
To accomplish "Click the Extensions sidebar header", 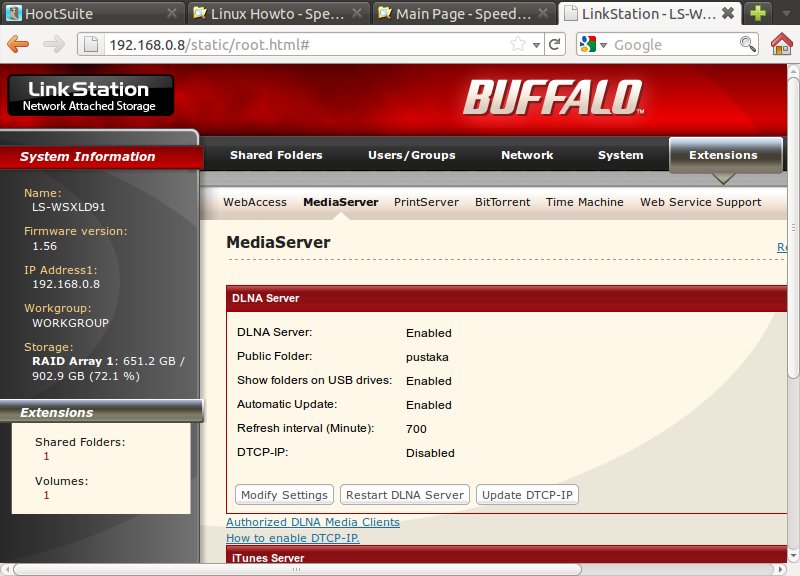I will [101, 412].
